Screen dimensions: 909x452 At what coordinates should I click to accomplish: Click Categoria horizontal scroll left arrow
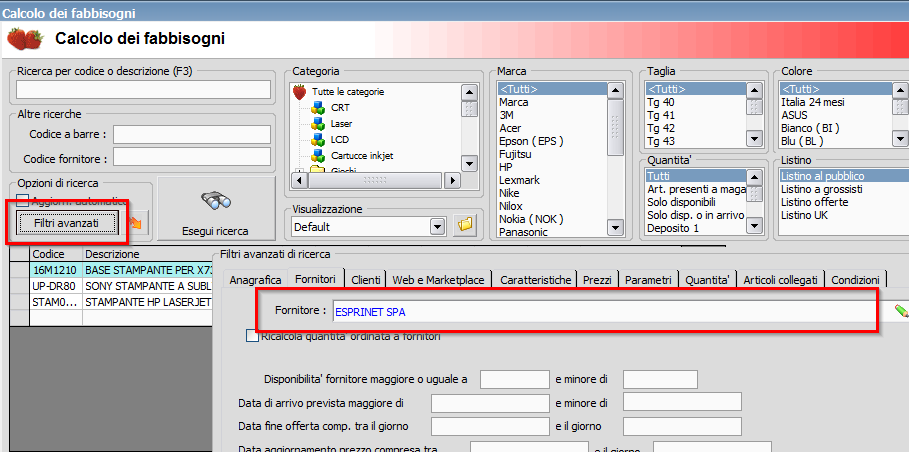301,180
